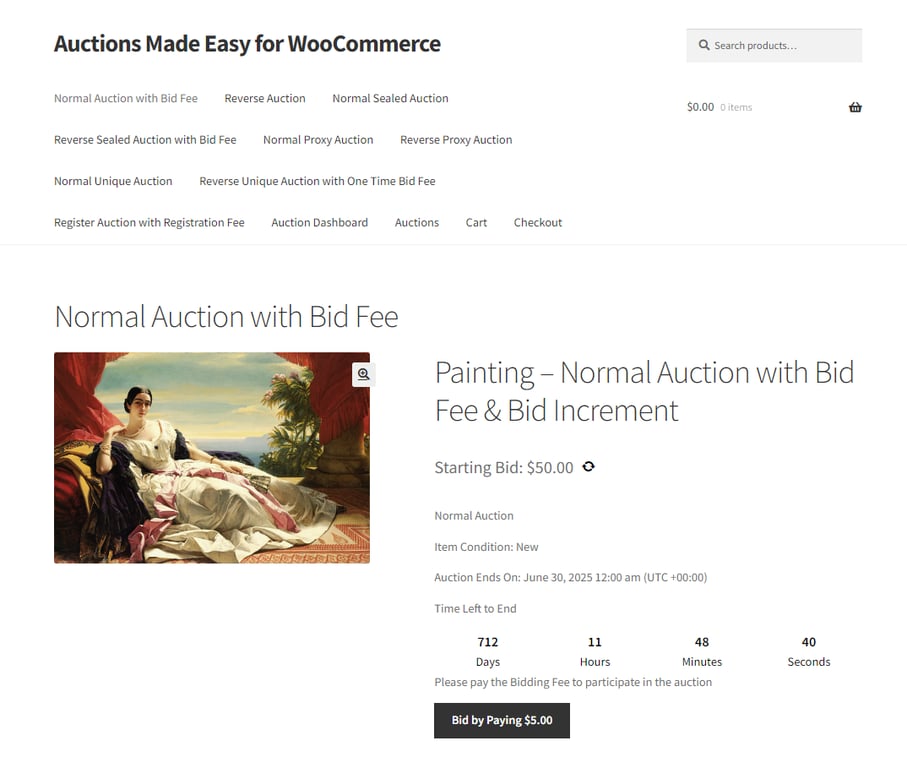Screen dimensions: 907x768
Task: Go to the Auction Dashboard
Action: pyautogui.click(x=319, y=222)
